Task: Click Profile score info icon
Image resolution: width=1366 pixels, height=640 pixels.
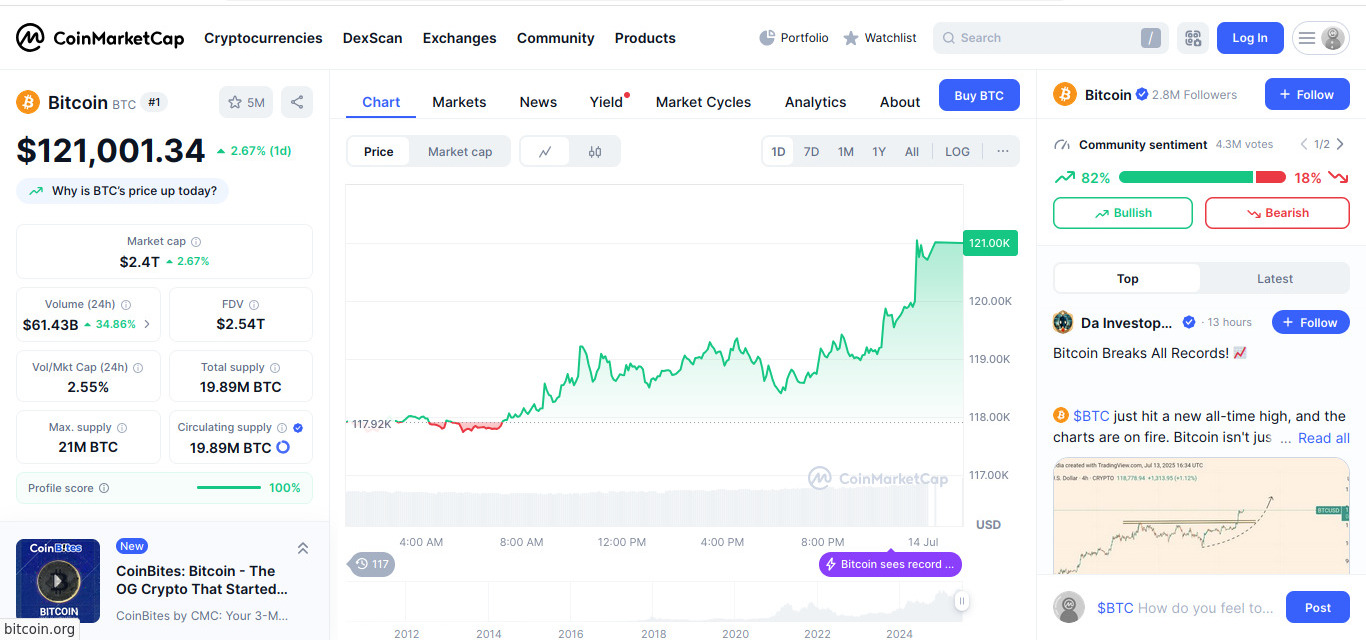Action: (104, 488)
